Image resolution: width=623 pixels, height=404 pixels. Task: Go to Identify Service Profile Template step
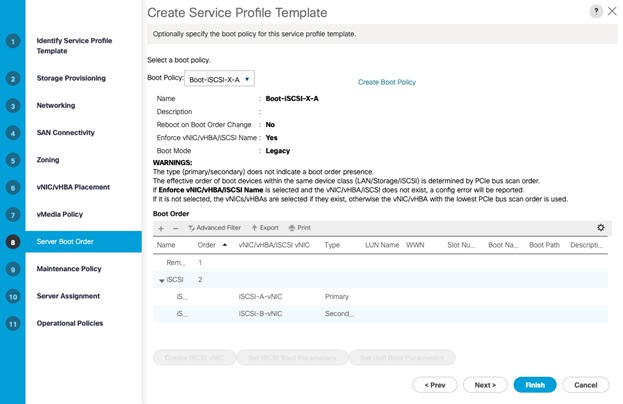74,46
